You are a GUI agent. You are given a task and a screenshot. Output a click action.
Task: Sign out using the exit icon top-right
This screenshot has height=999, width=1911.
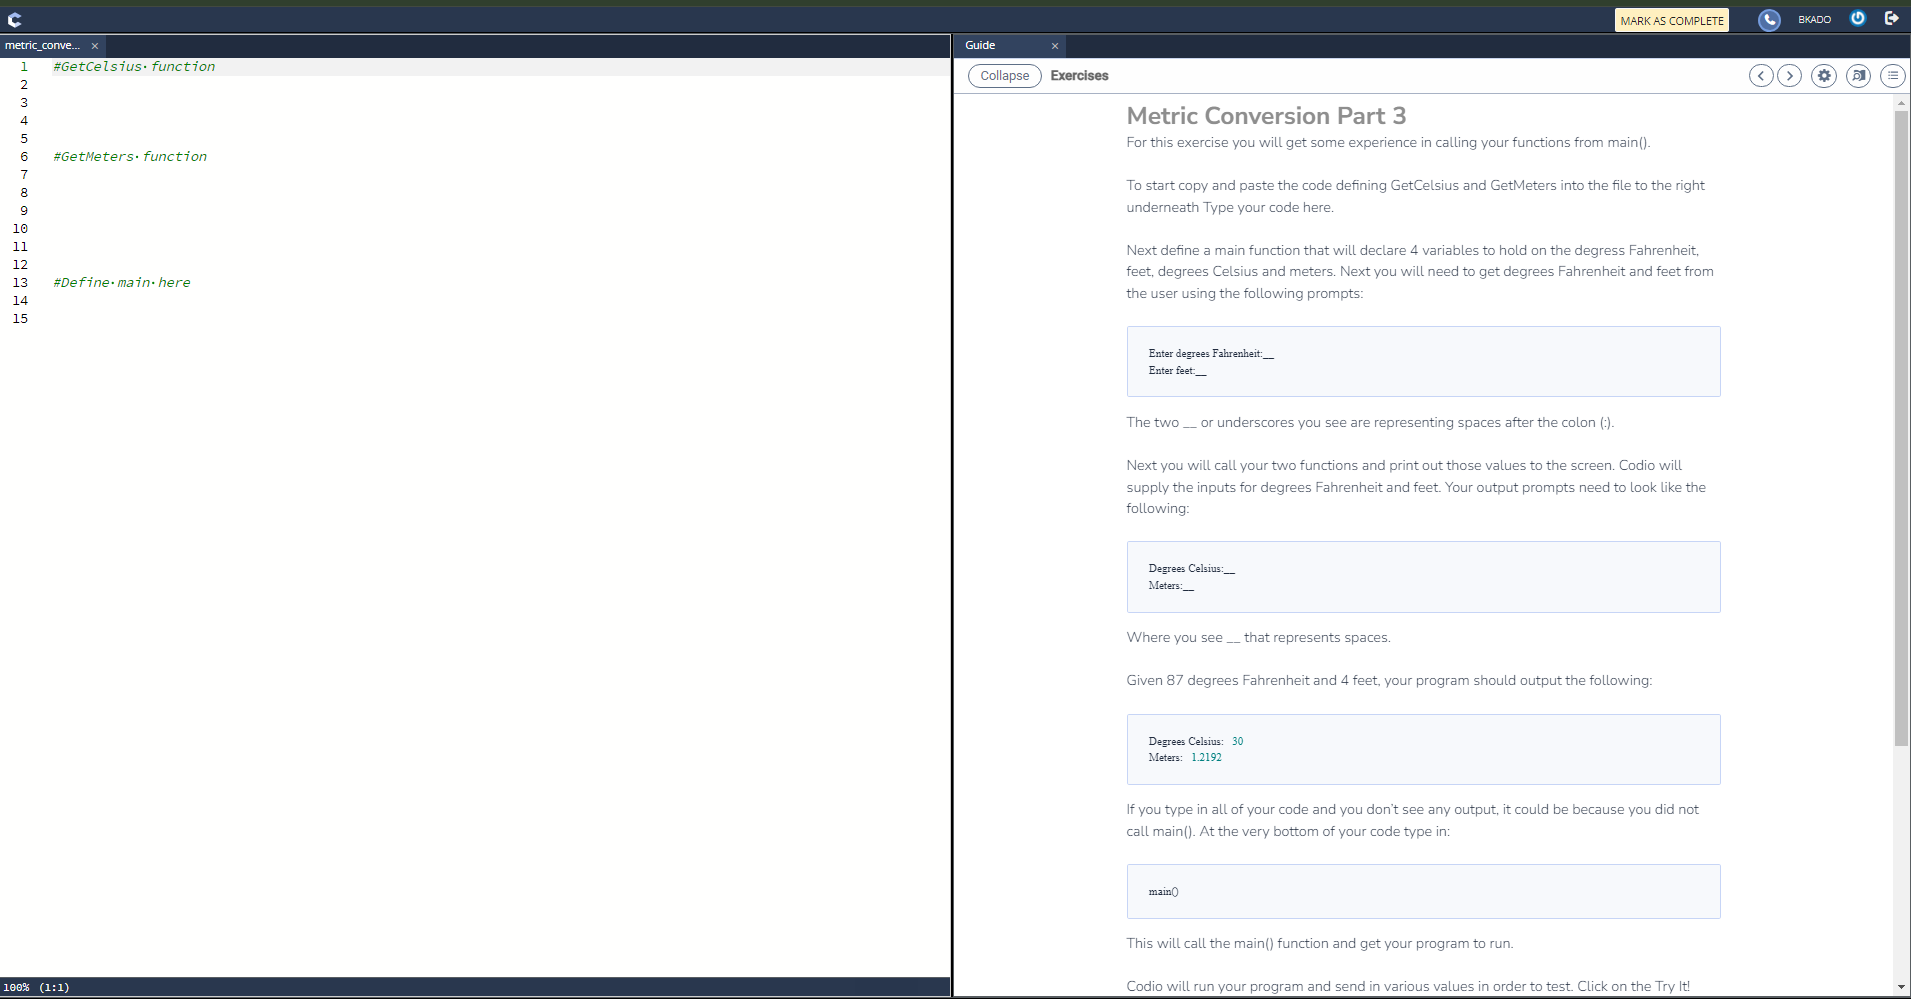(1891, 18)
